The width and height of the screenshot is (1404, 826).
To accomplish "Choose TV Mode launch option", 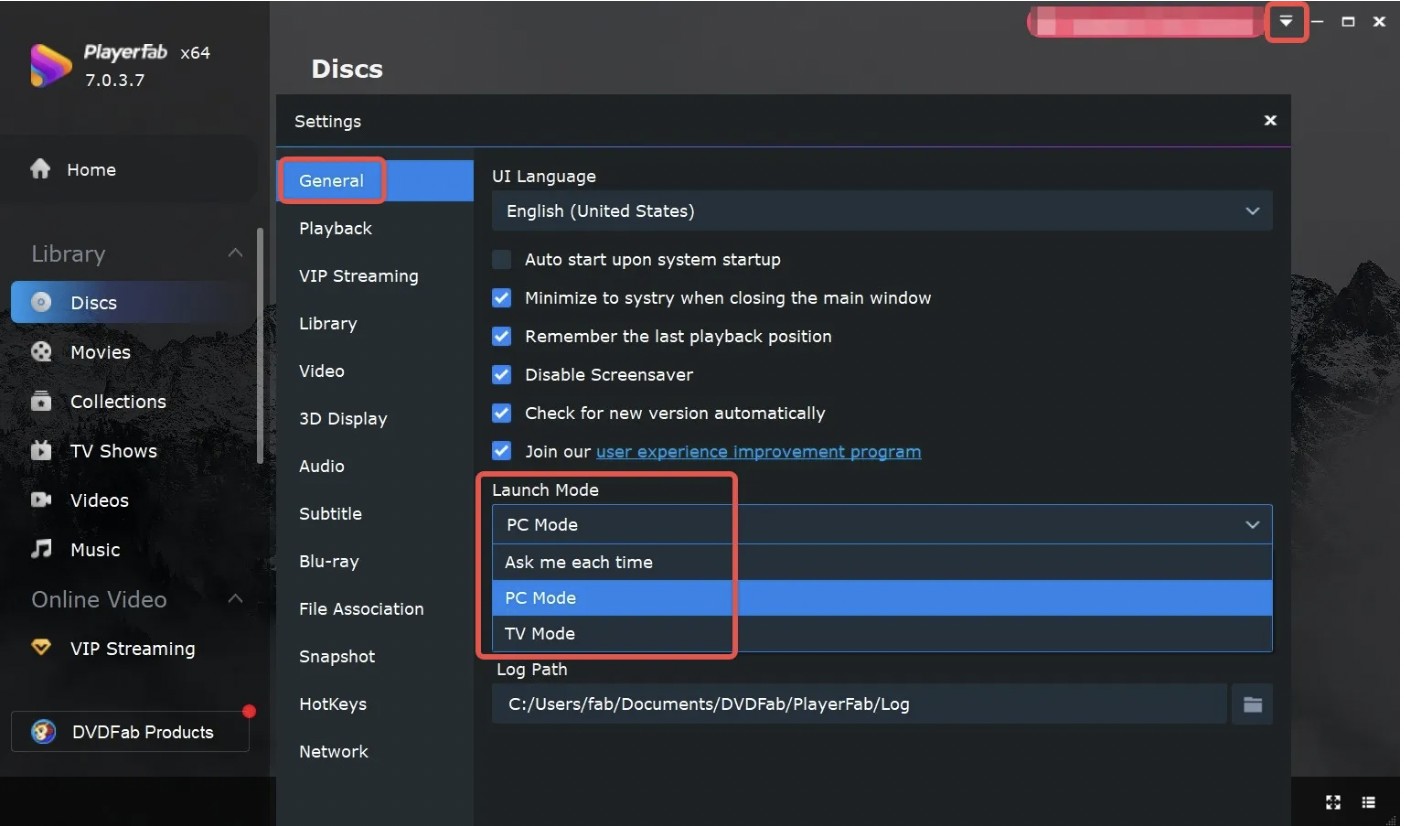I will 882,634.
